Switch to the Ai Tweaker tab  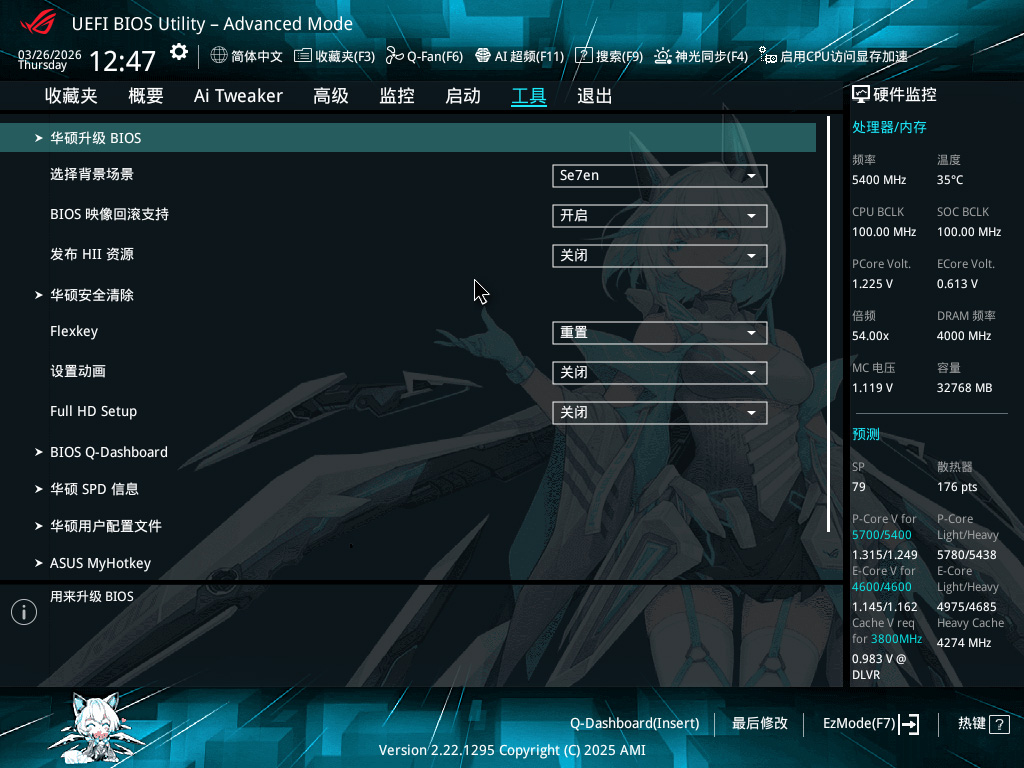click(x=238, y=96)
